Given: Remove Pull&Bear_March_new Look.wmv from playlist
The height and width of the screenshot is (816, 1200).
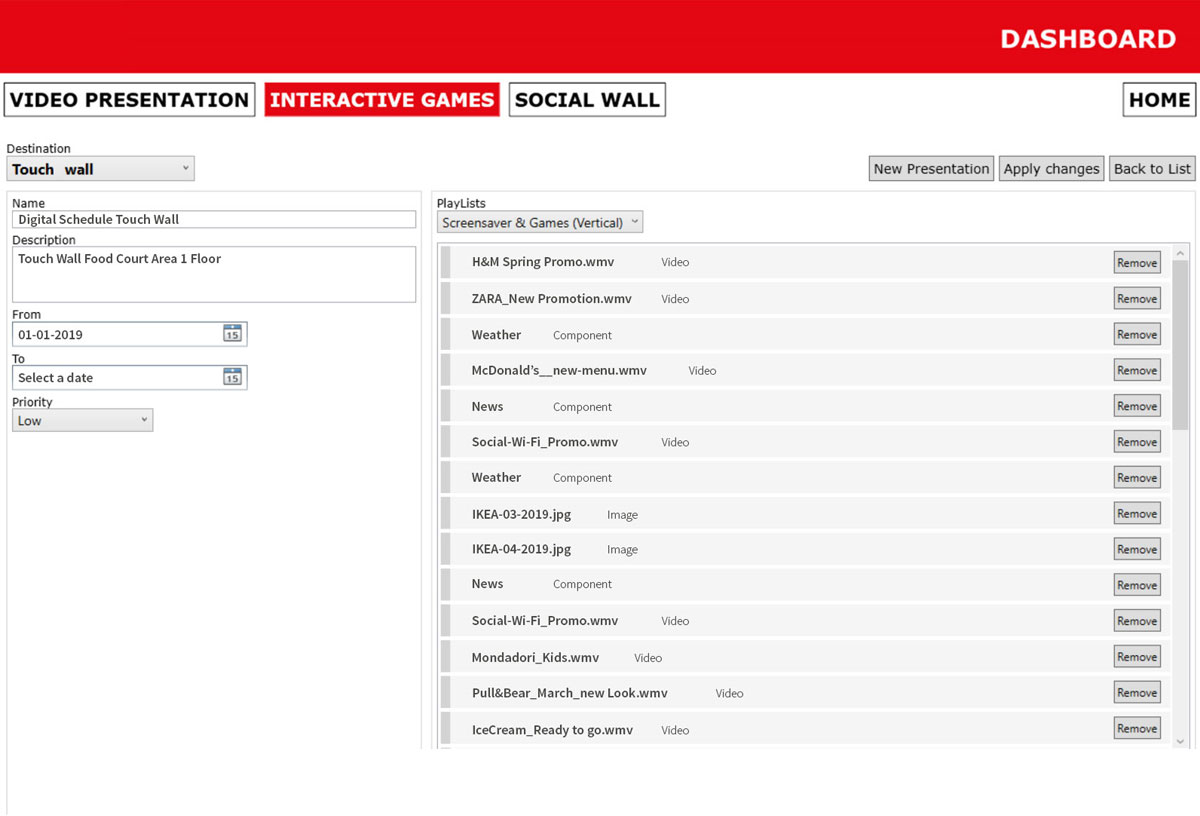Looking at the screenshot, I should click(x=1137, y=693).
